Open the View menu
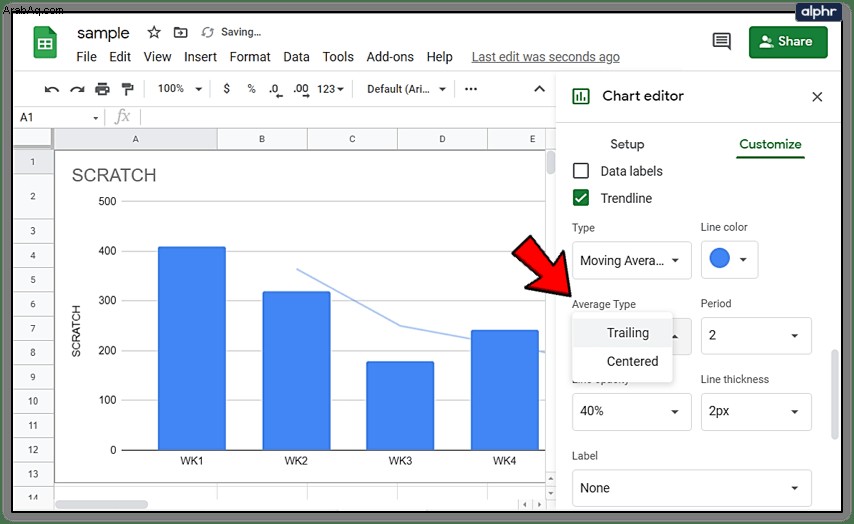Screen dimensions: 854x524 click(157, 57)
